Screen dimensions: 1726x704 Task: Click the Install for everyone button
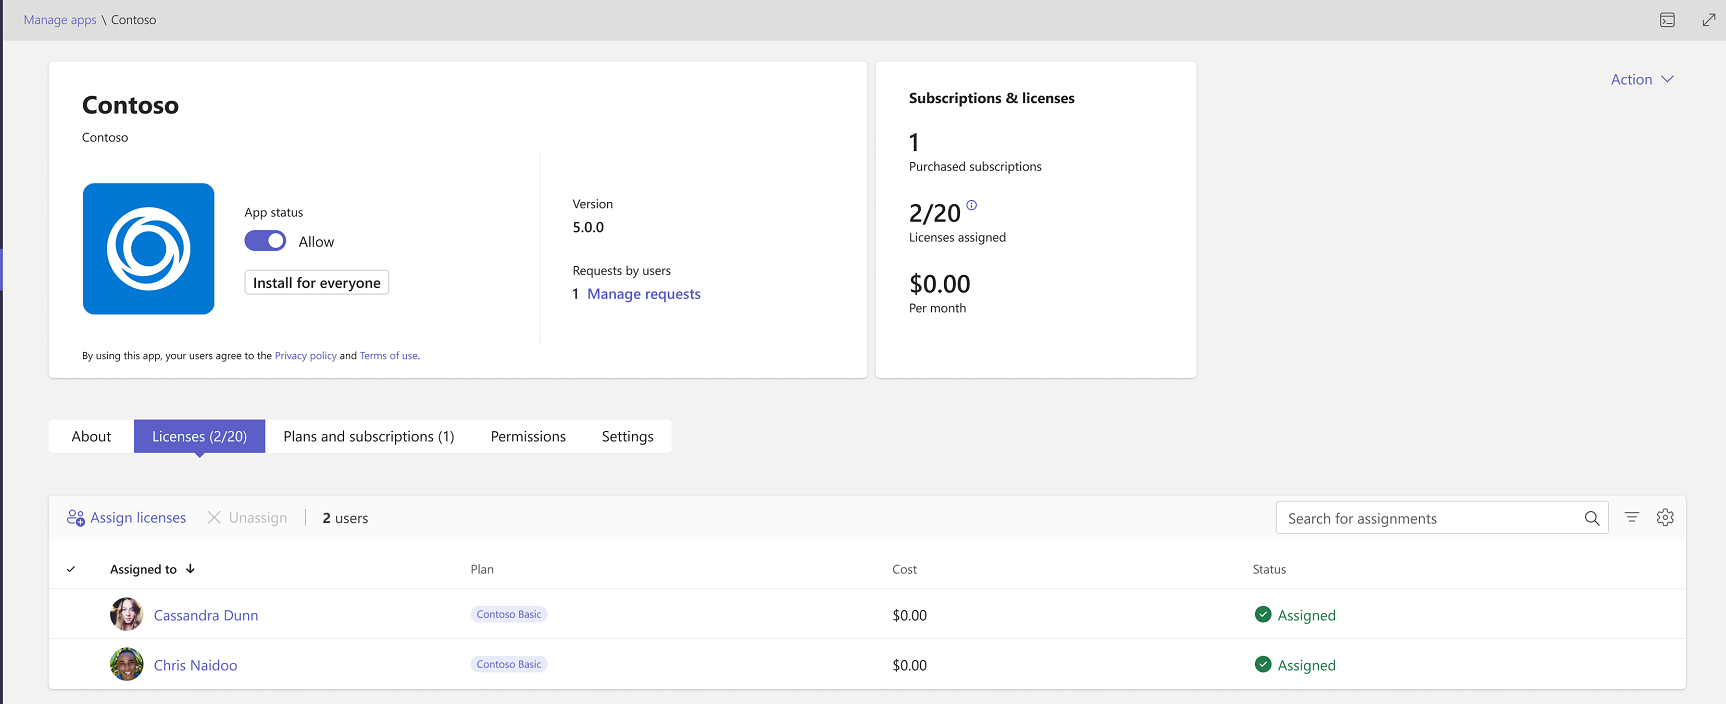point(316,283)
